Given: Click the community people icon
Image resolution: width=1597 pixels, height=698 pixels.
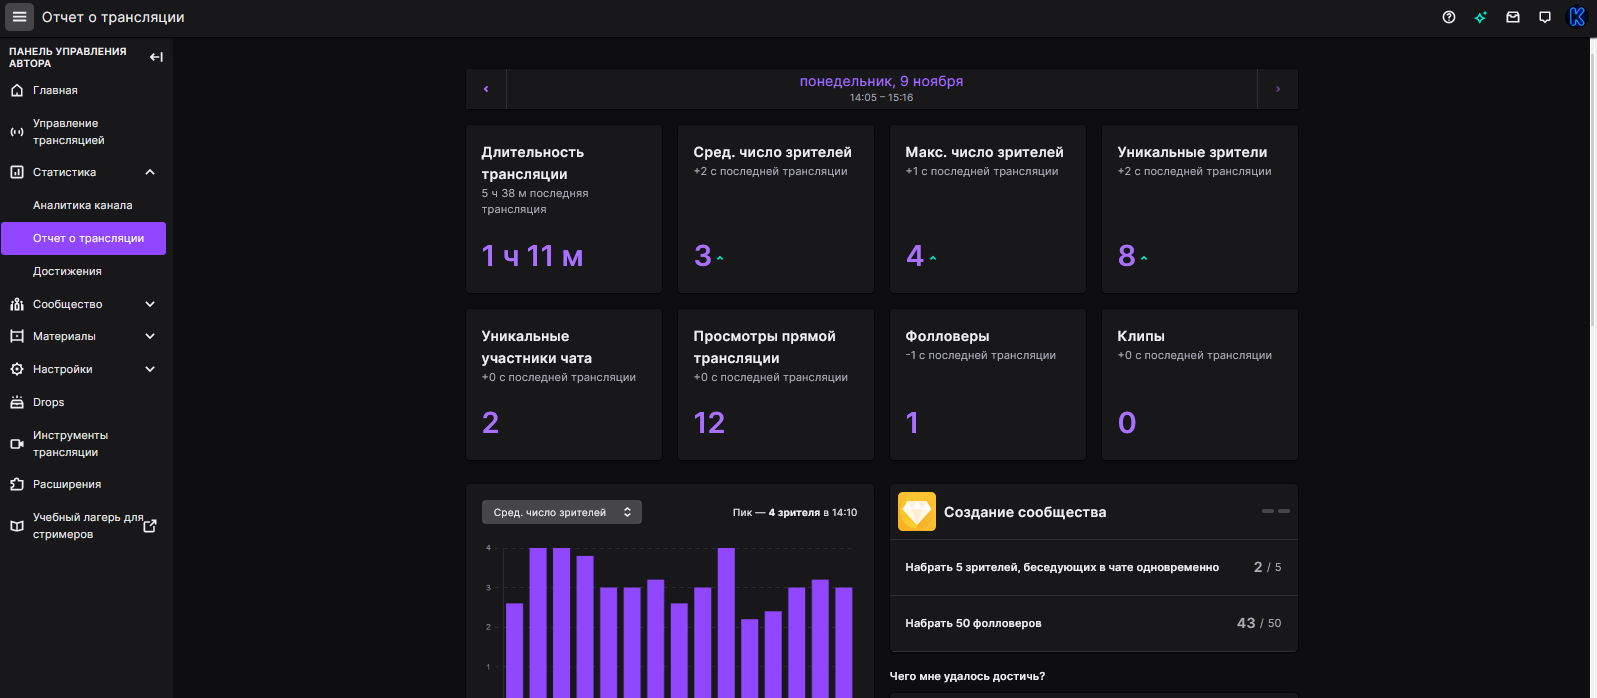Looking at the screenshot, I should [17, 304].
